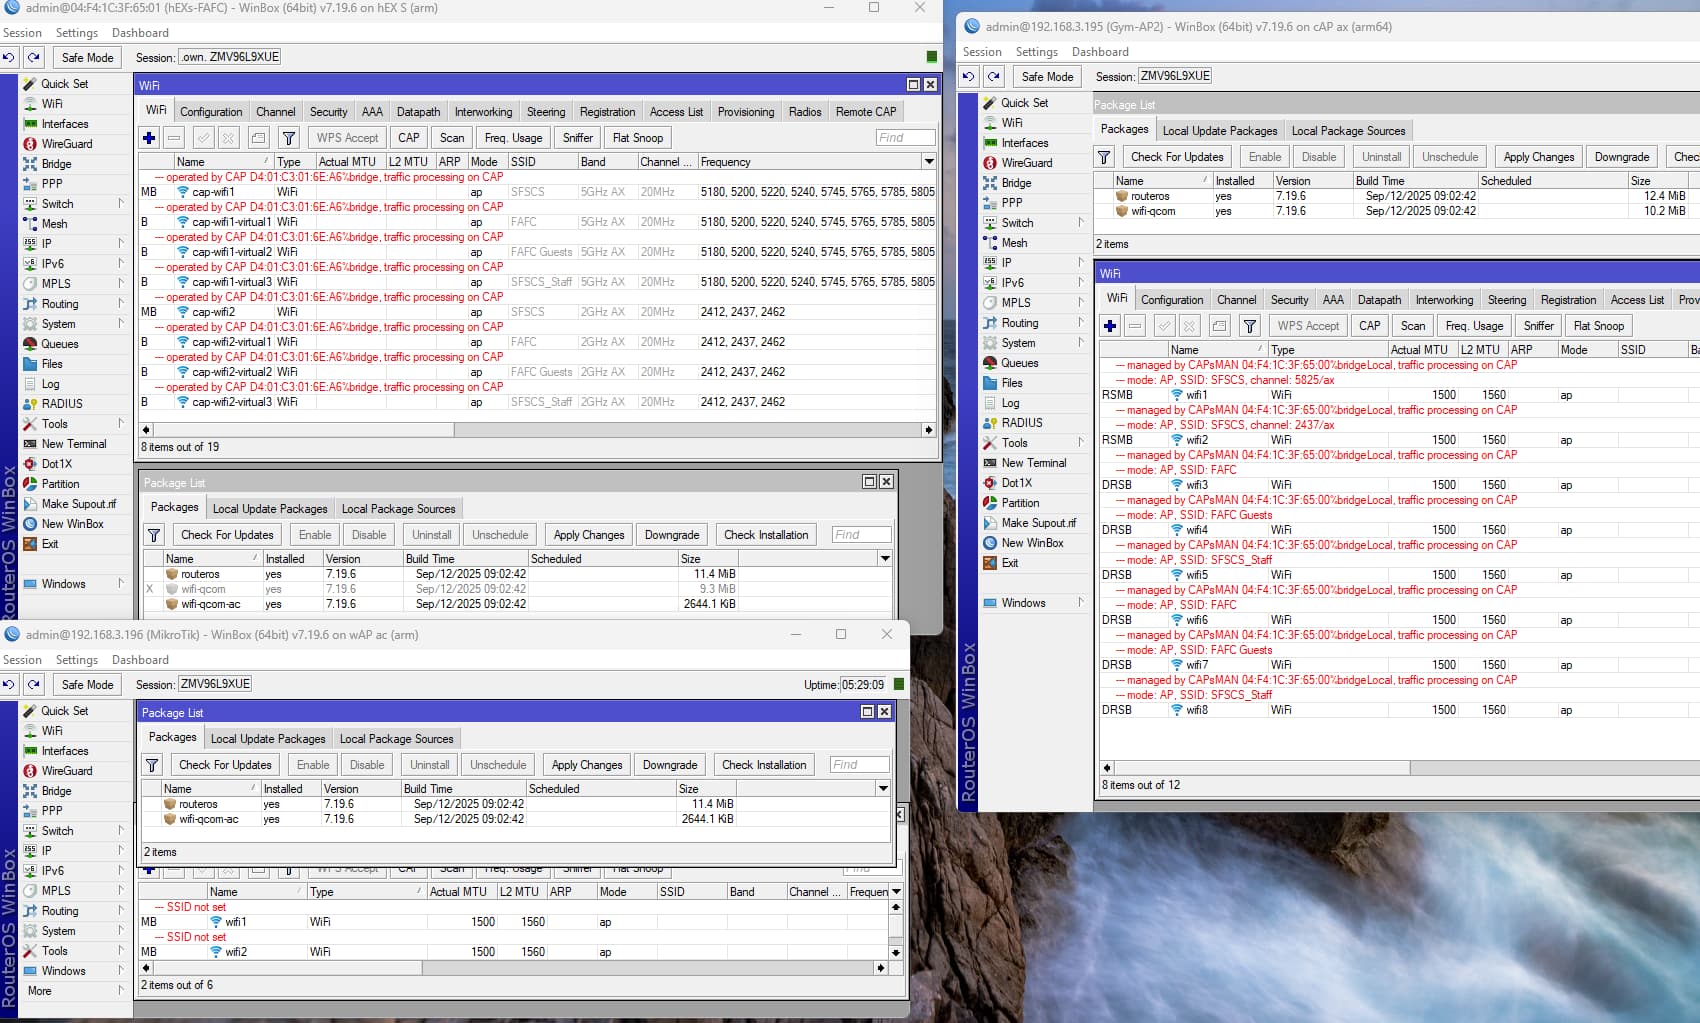
Task: Open column dropdown arrow in hEX WiFi table
Action: coord(929,162)
